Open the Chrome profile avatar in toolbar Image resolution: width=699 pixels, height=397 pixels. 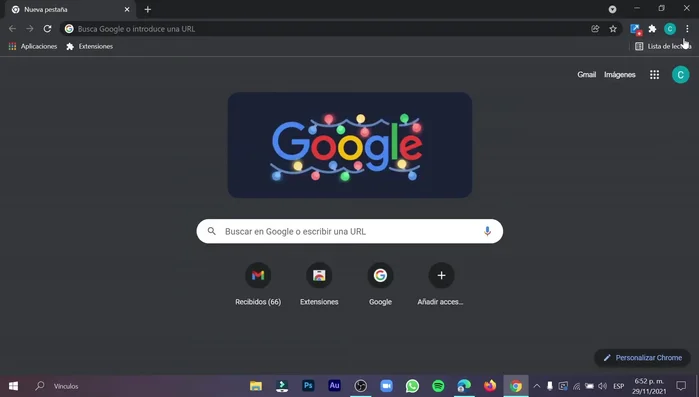pos(670,29)
